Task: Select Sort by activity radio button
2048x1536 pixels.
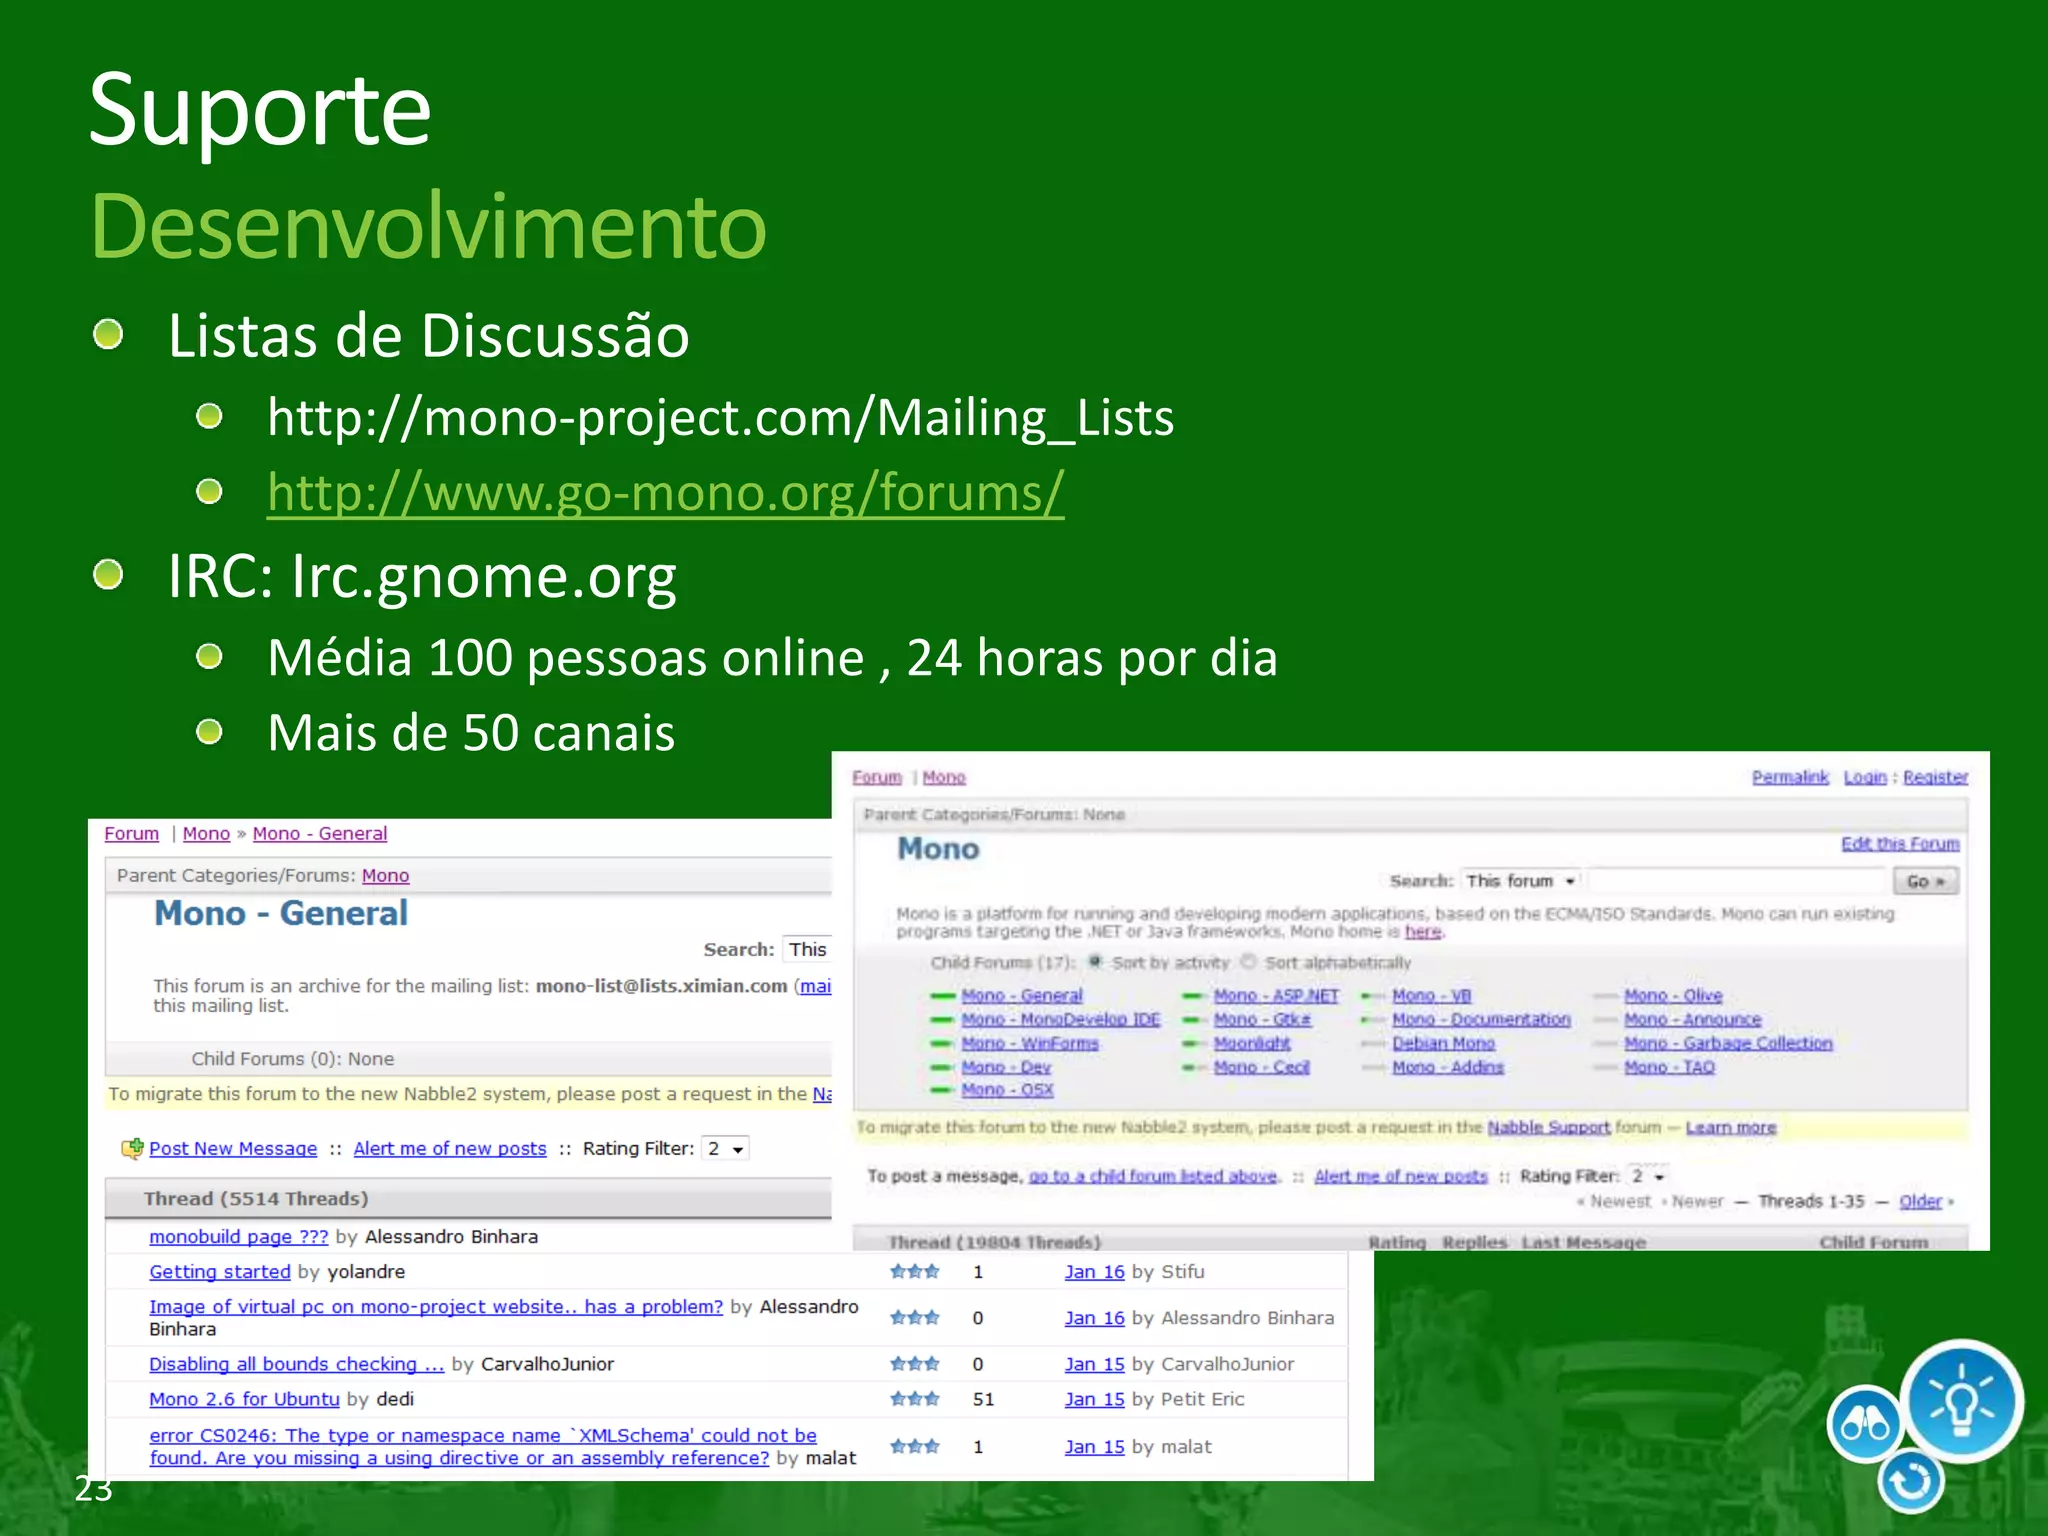Action: [x=1095, y=962]
